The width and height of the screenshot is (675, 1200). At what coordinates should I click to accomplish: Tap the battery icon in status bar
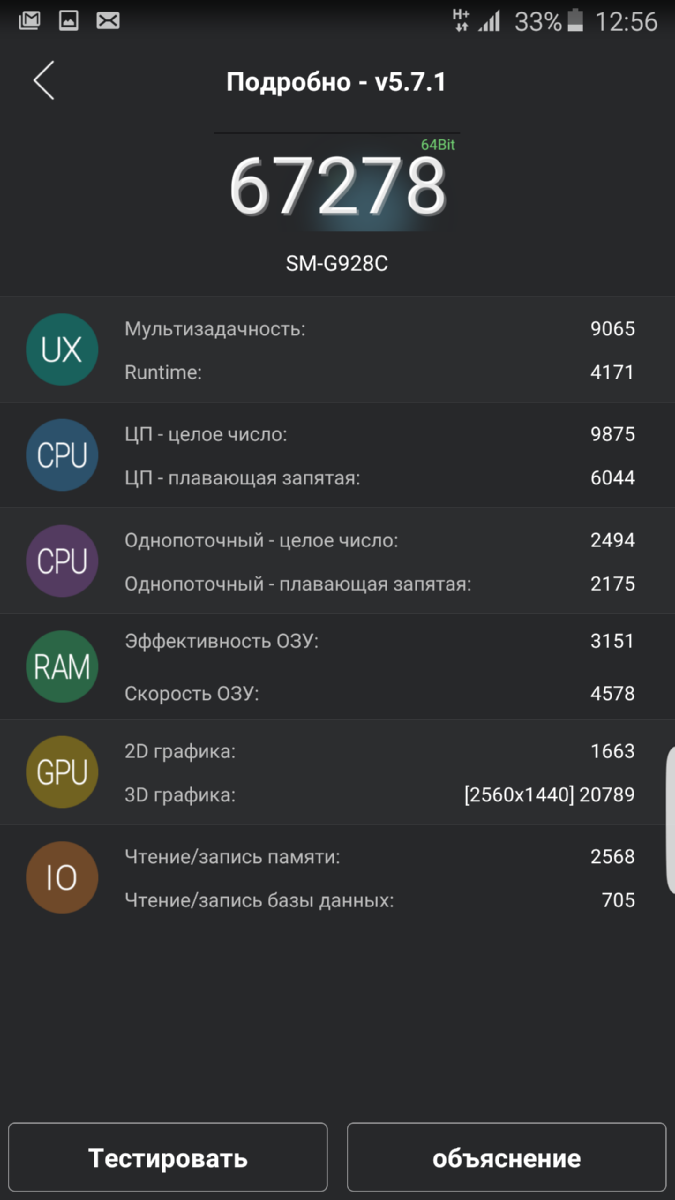pyautogui.click(x=576, y=21)
